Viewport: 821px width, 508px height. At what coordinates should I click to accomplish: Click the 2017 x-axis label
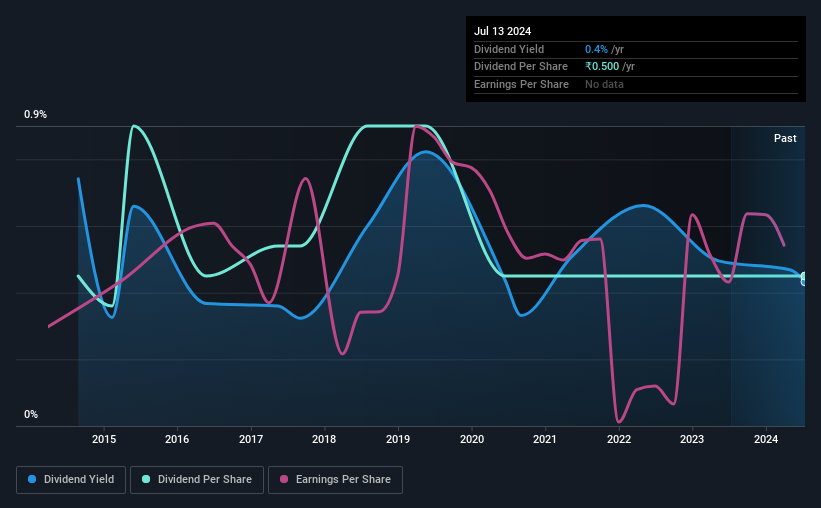(x=251, y=439)
